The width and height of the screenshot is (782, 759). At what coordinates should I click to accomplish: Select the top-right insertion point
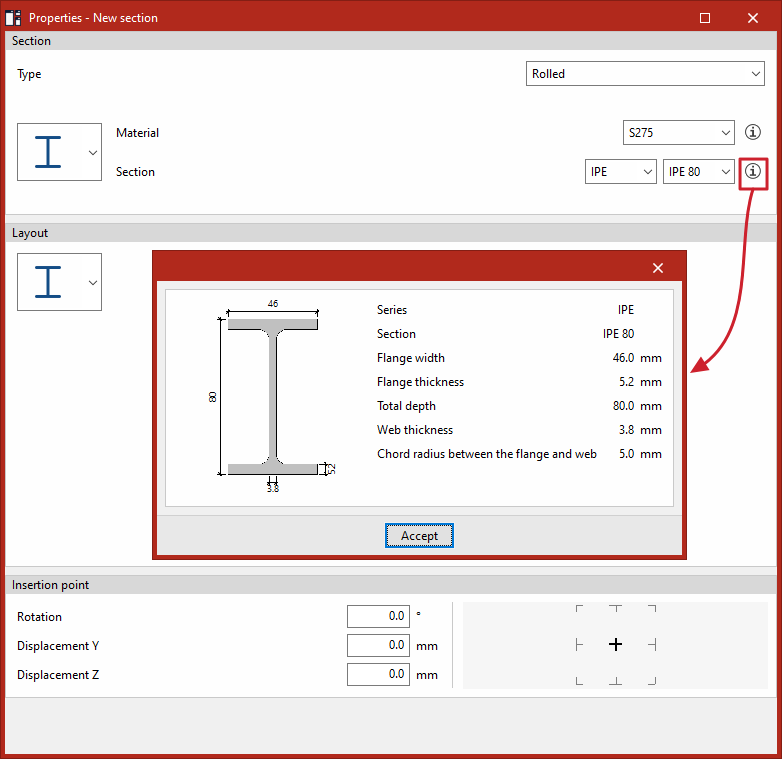coord(652,608)
